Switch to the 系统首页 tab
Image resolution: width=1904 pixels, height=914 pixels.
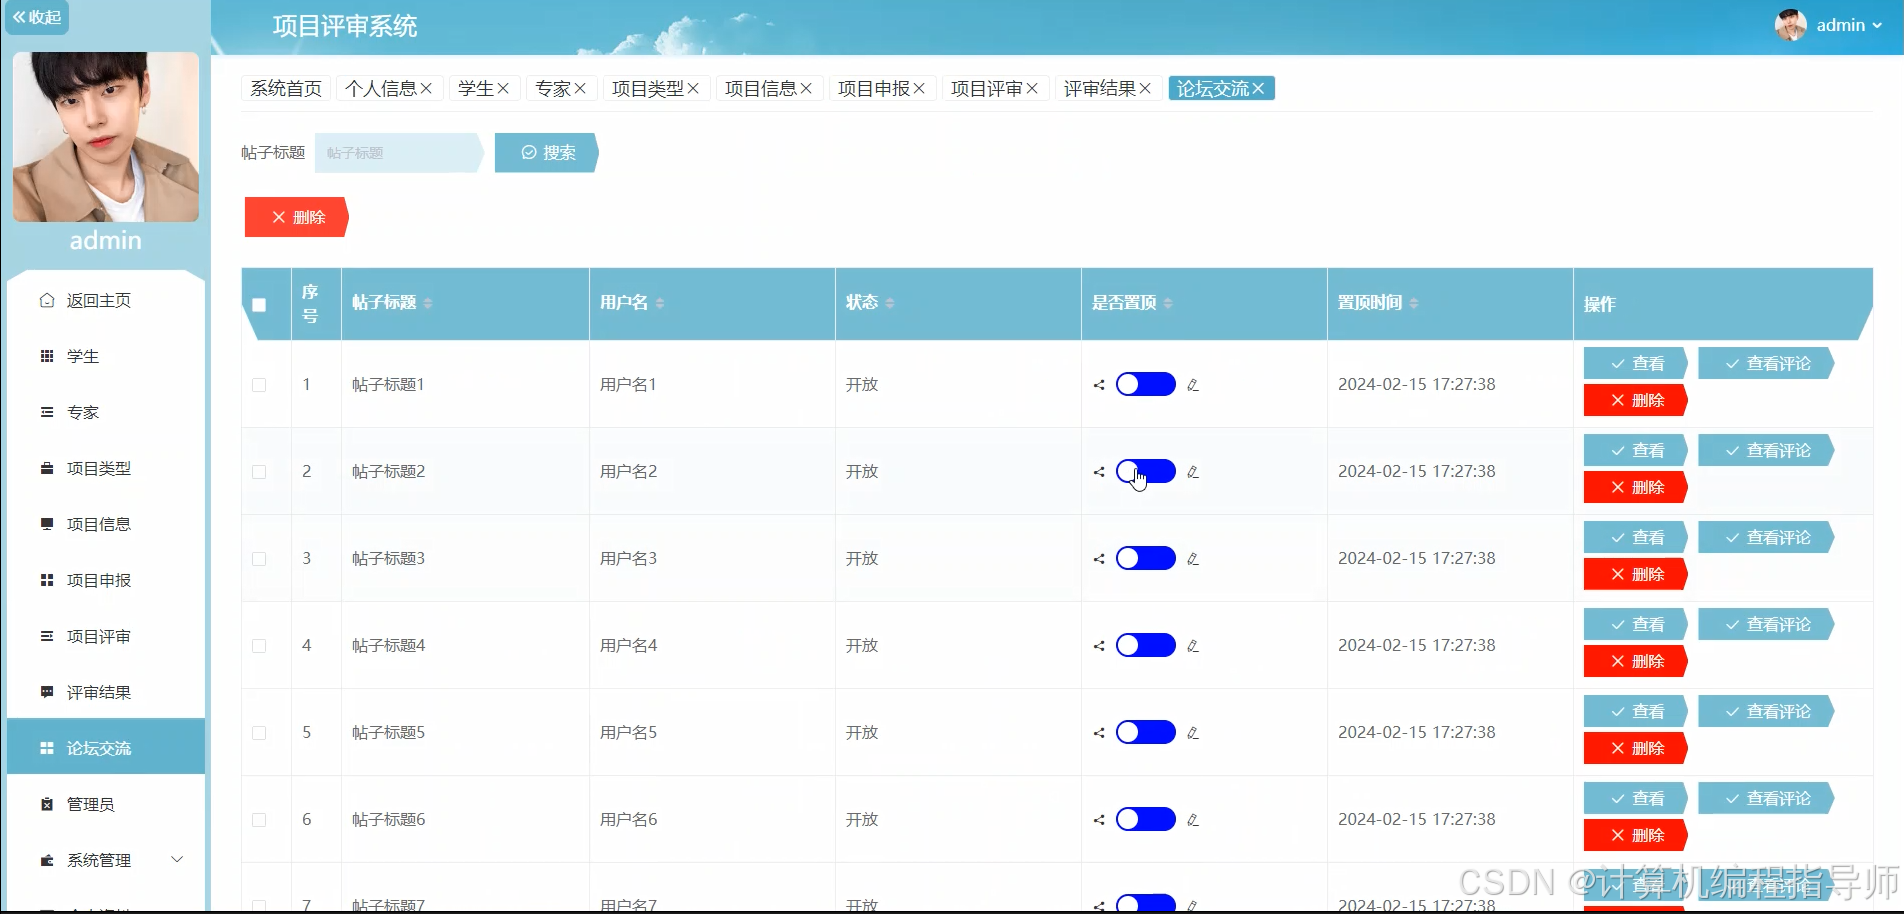click(286, 89)
